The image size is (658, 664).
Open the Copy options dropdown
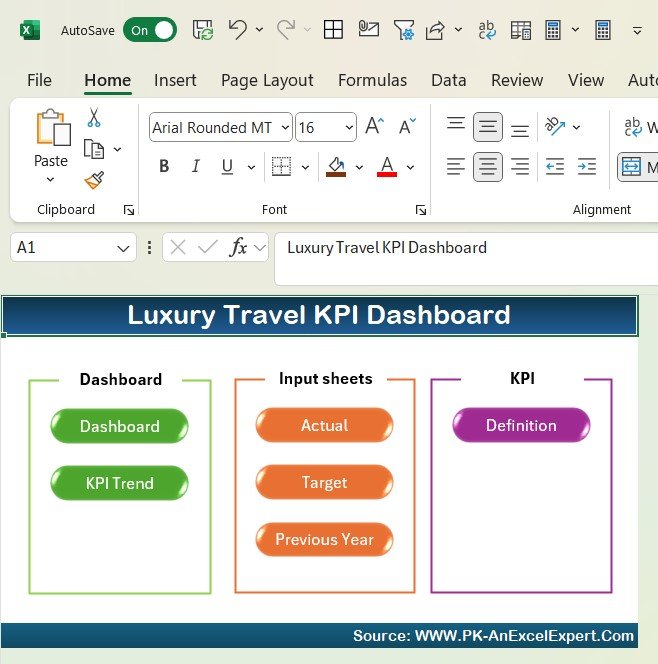pos(118,149)
